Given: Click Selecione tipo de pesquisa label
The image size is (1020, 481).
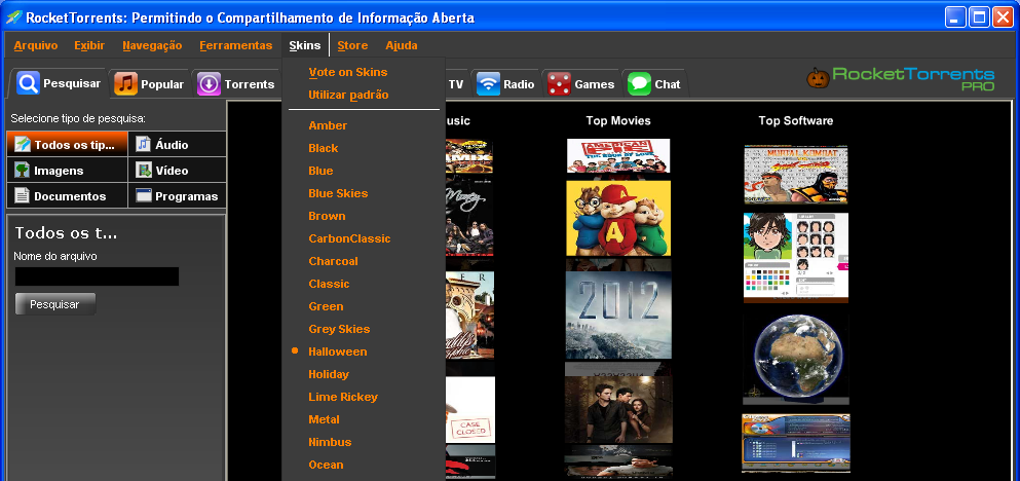Looking at the screenshot, I should click(78, 119).
